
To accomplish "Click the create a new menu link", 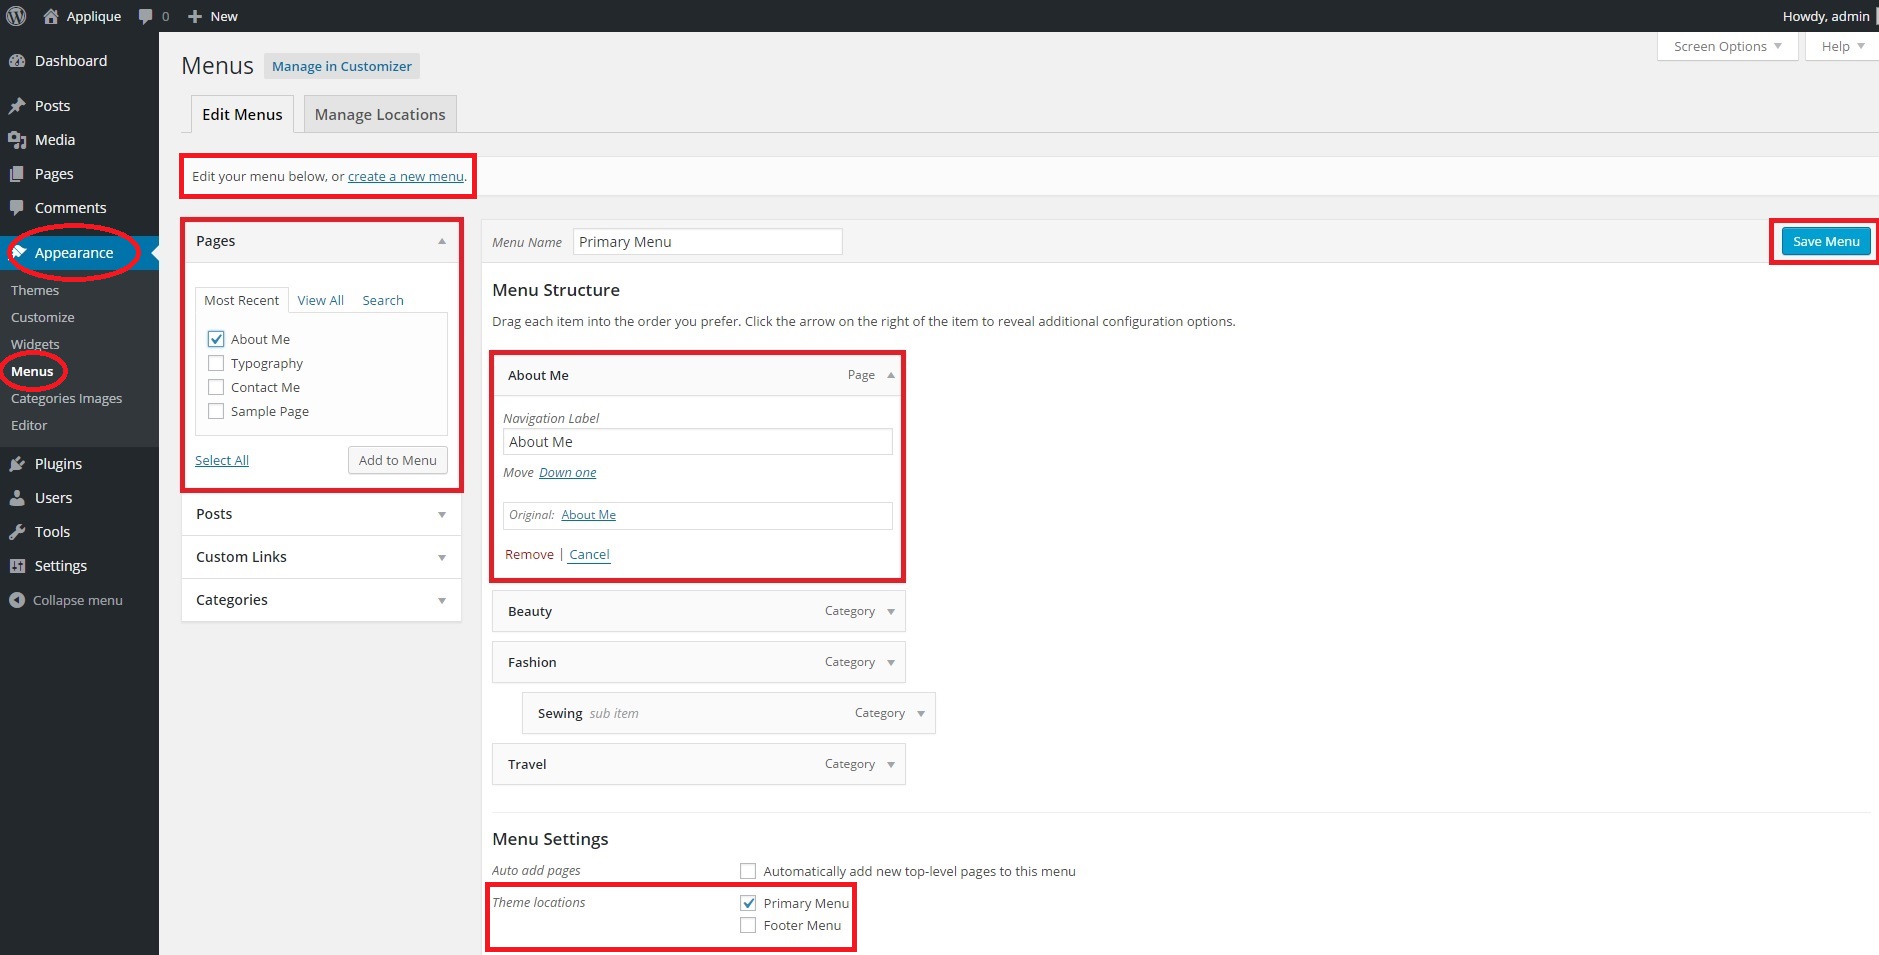I will [405, 177].
